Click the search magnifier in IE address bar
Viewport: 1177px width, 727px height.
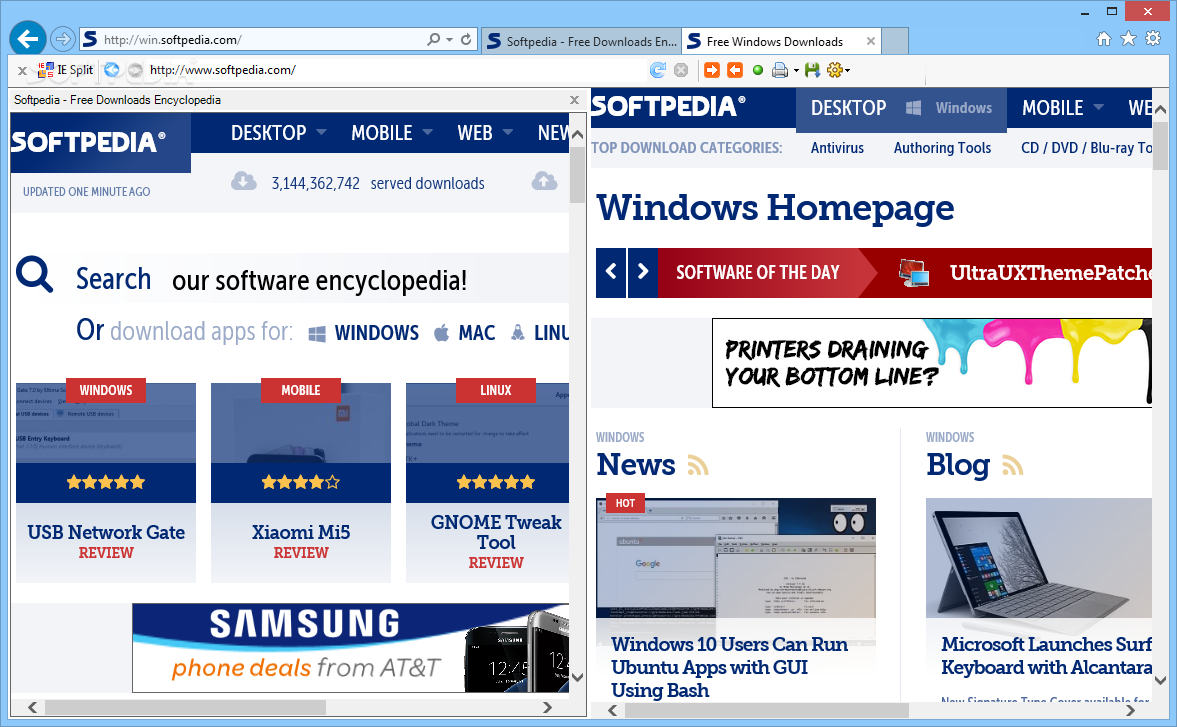click(x=434, y=39)
